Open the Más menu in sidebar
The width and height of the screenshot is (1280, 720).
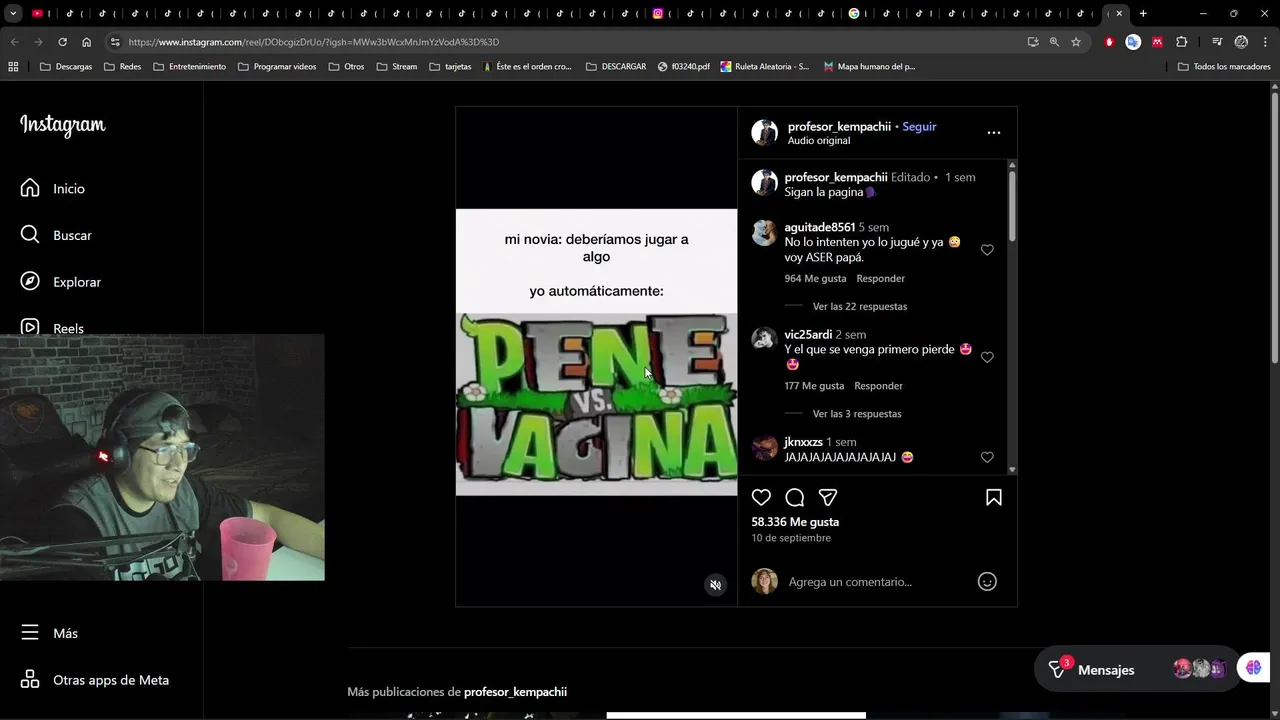click(50, 633)
